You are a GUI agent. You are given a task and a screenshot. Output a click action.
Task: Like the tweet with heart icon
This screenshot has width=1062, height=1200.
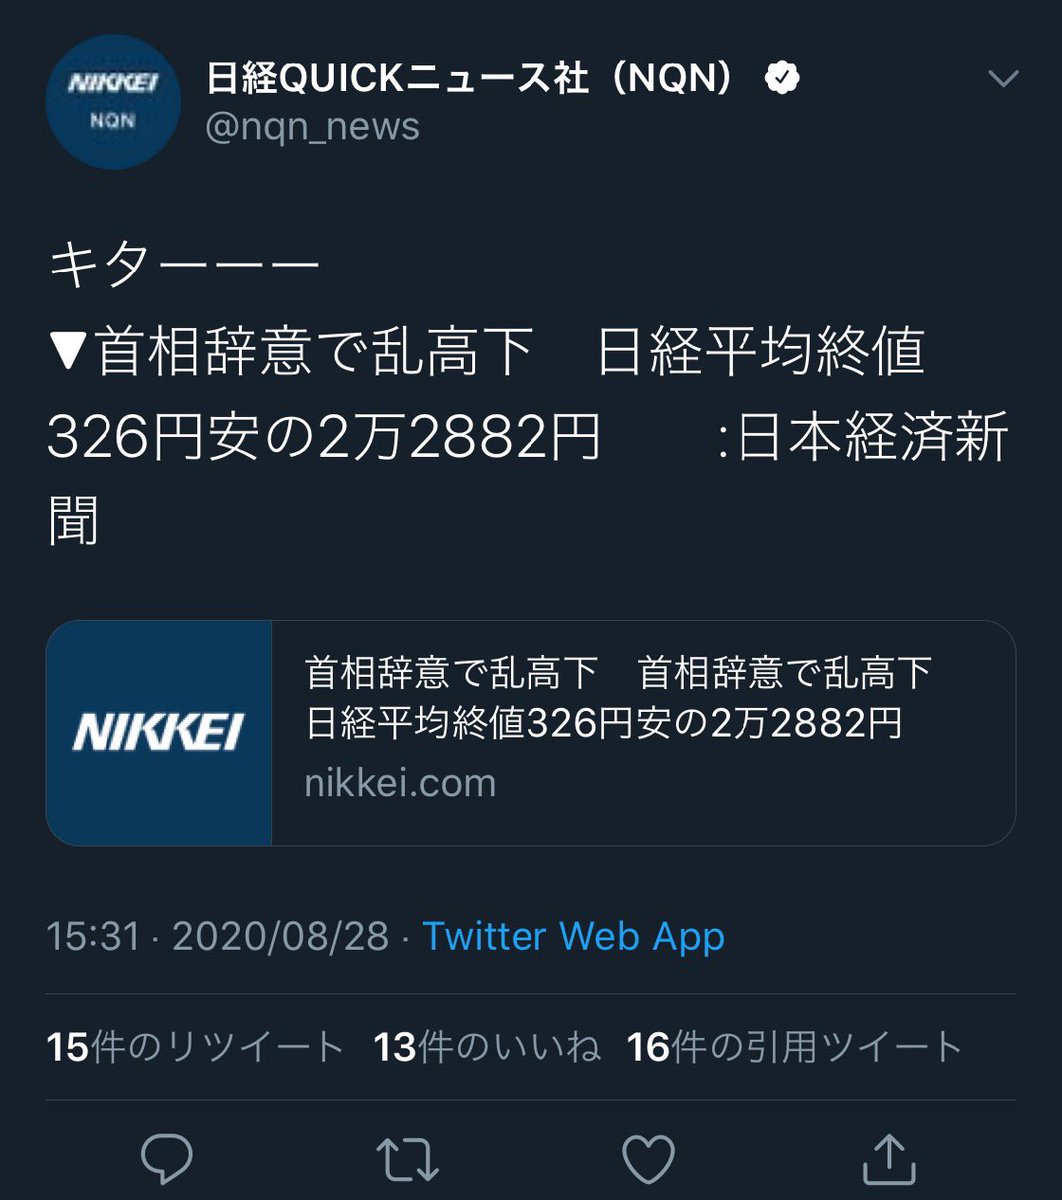pyautogui.click(x=648, y=1159)
